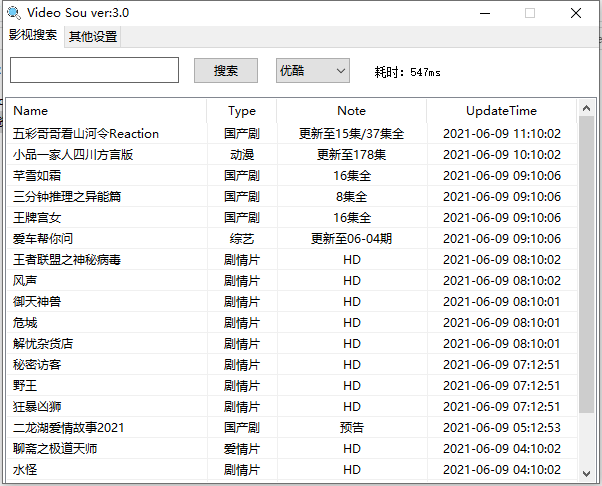Click timestamp 2021-06-09 05:12:53
The image size is (602, 486).
[x=502, y=428]
